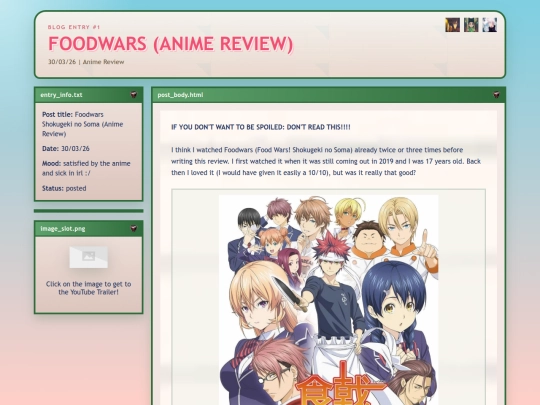Click the image_slot.png panel title
This screenshot has height=405, width=540.
coord(63,228)
